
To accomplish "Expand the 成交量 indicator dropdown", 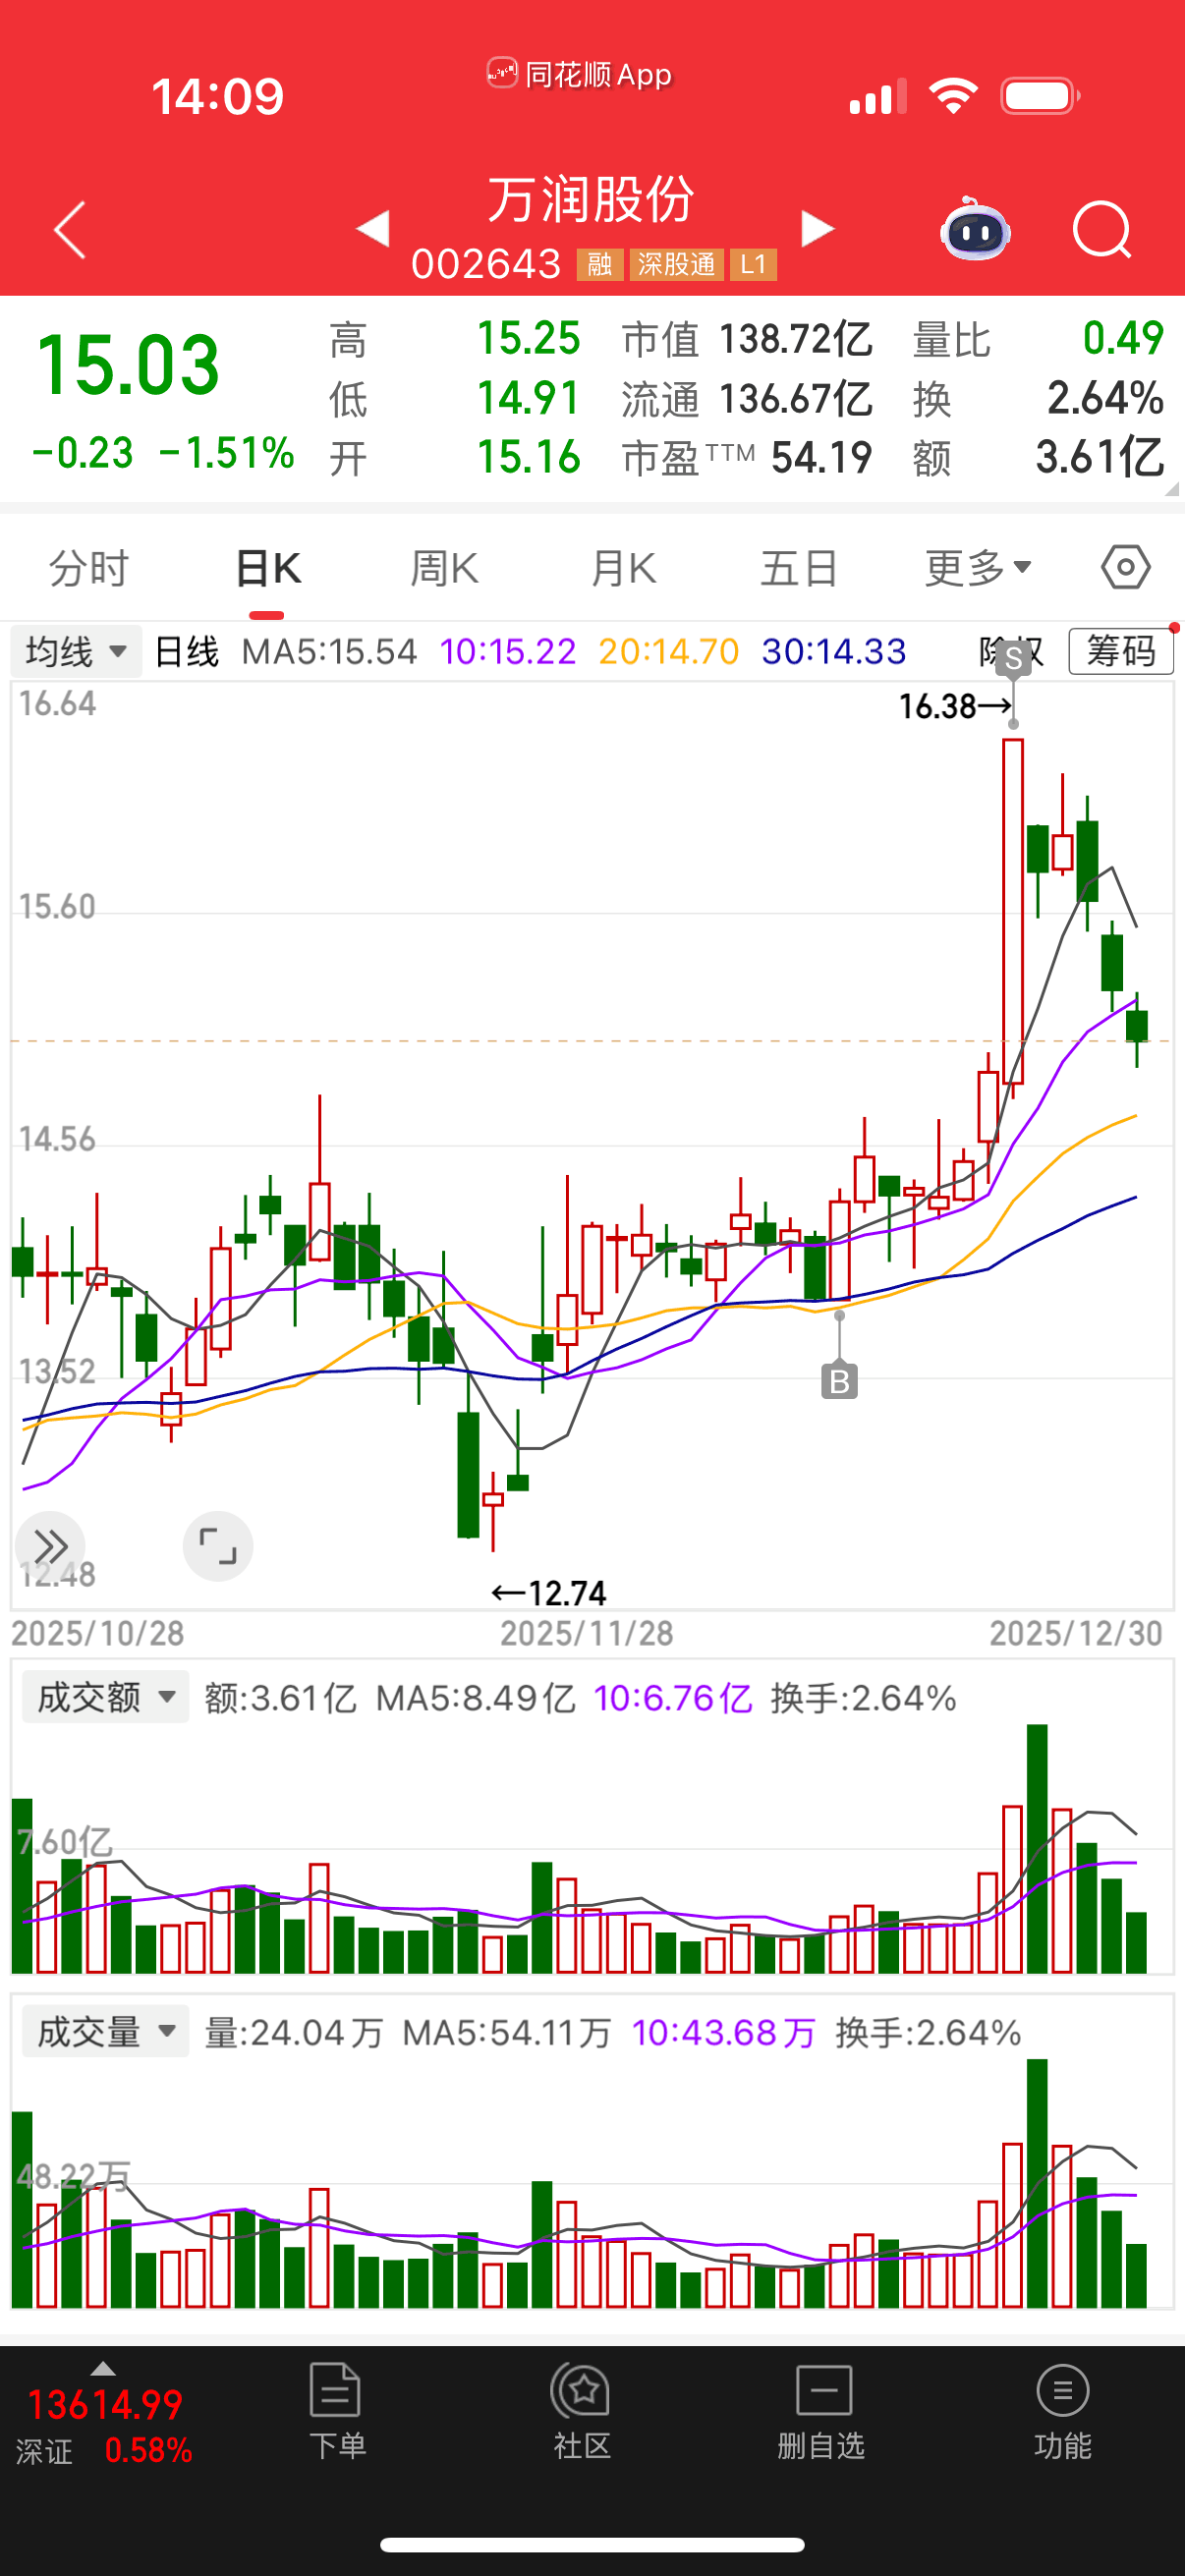I will (105, 2032).
